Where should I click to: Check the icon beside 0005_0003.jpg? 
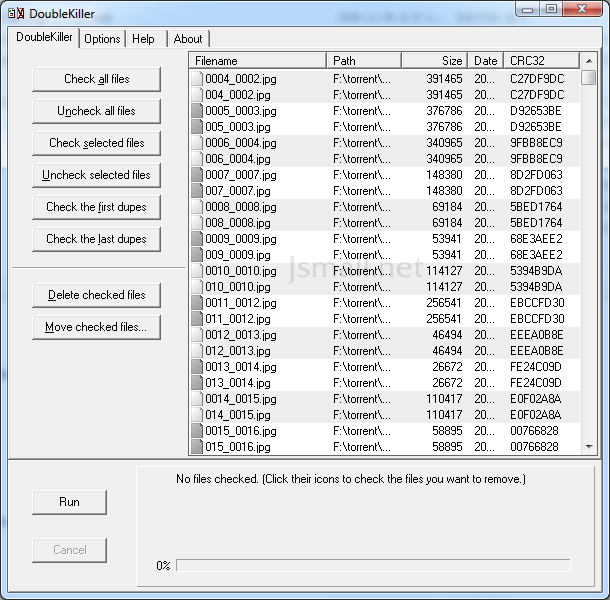197,111
